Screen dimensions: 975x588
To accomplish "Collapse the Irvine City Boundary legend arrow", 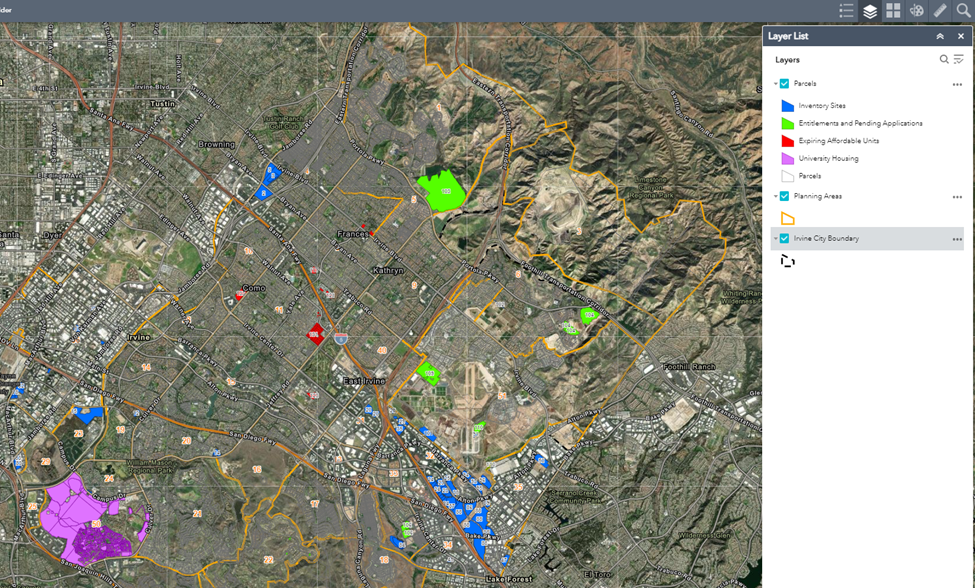I will [x=775, y=238].
